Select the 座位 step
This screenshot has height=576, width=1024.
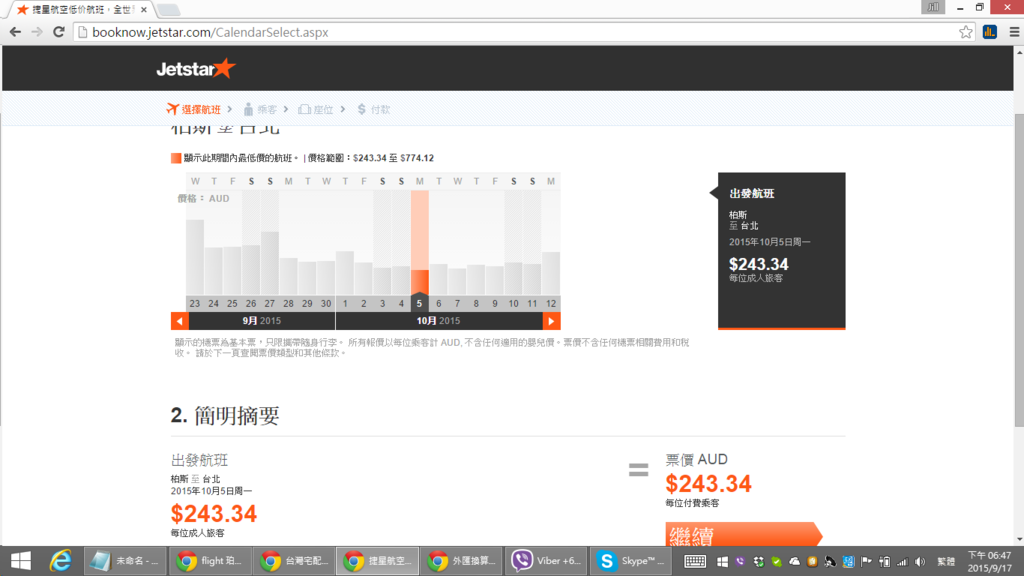315,110
